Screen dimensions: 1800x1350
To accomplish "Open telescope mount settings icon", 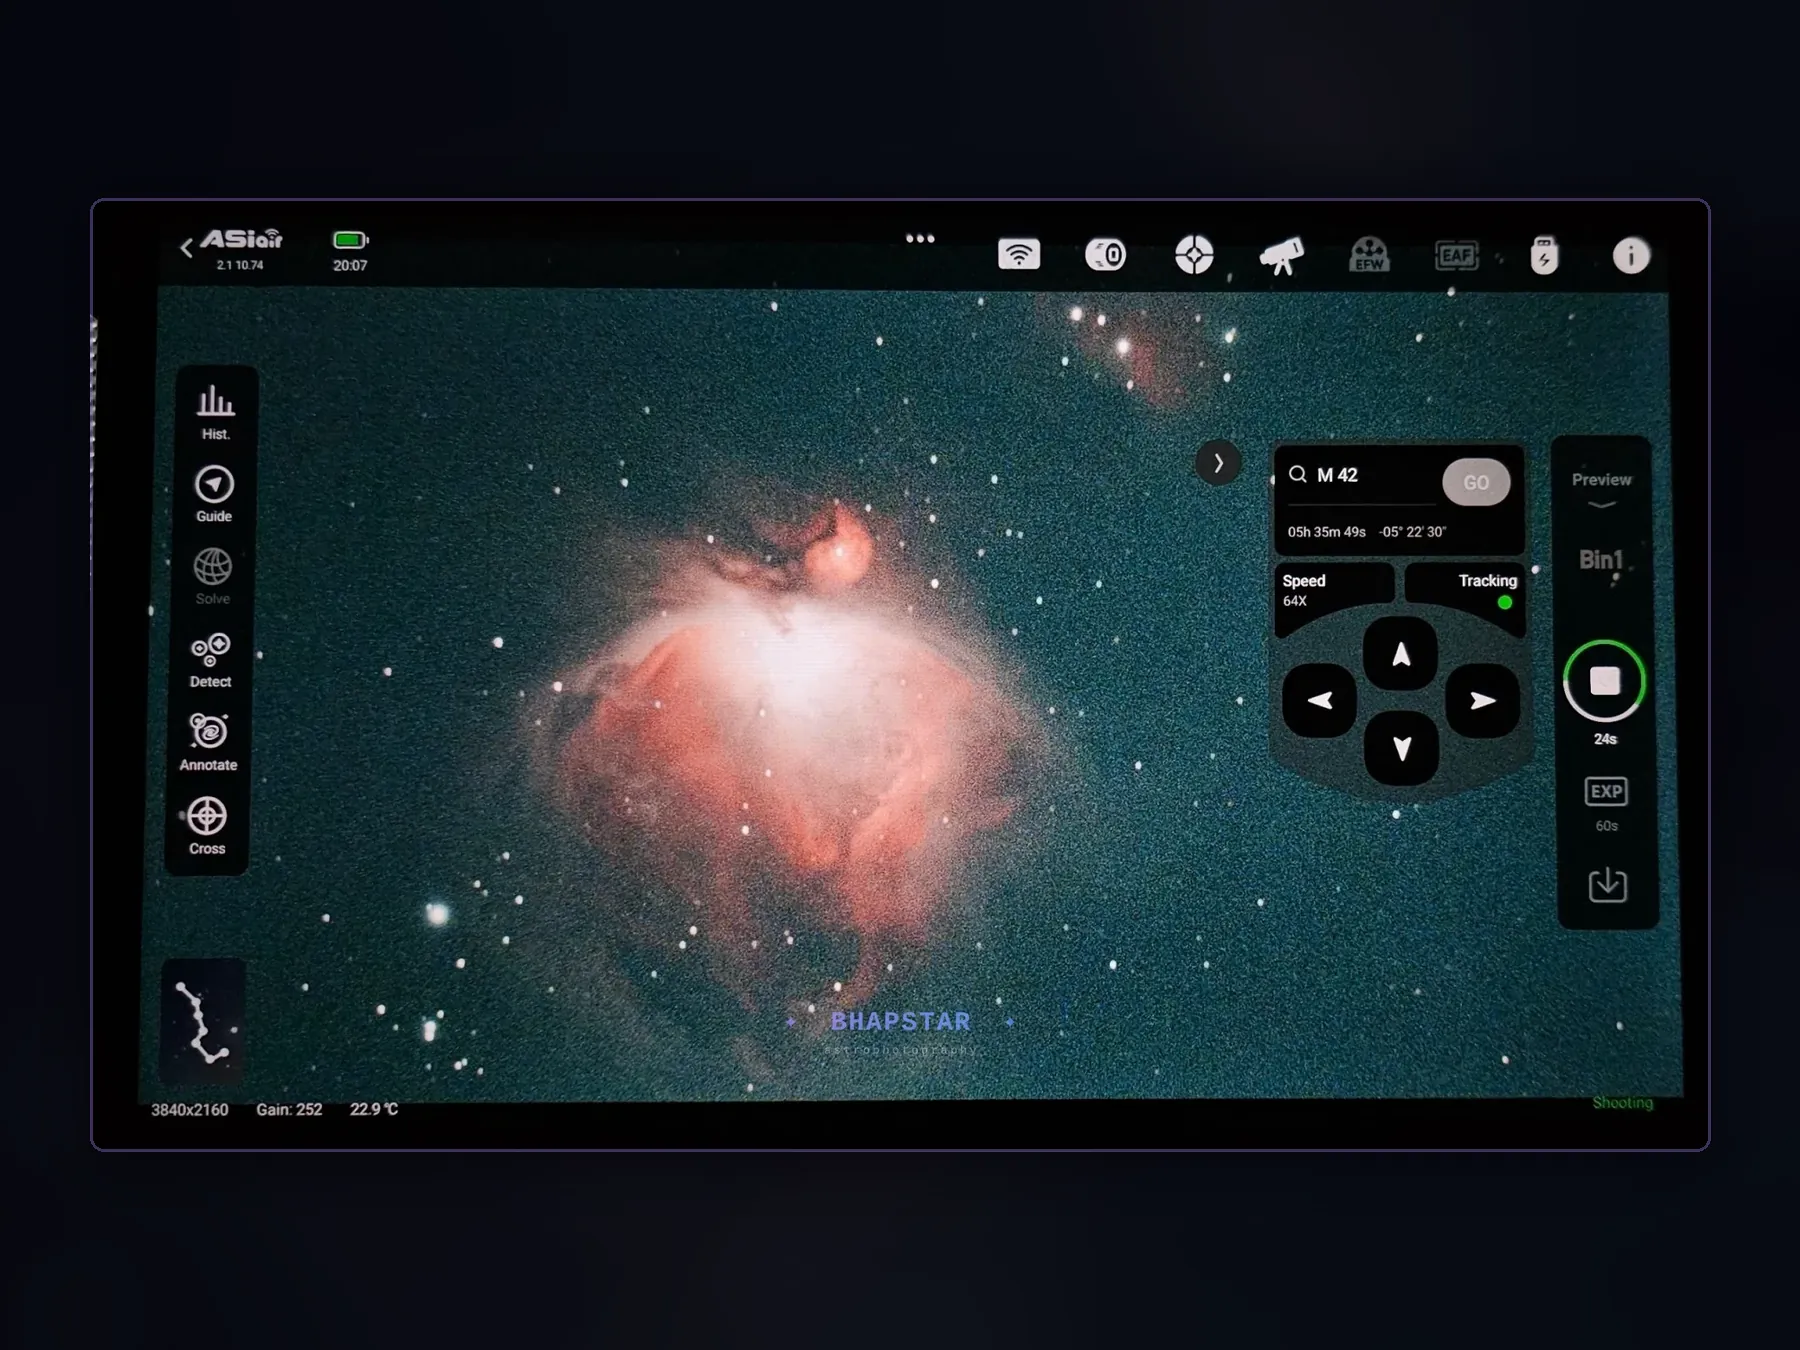I will 1282,256.
